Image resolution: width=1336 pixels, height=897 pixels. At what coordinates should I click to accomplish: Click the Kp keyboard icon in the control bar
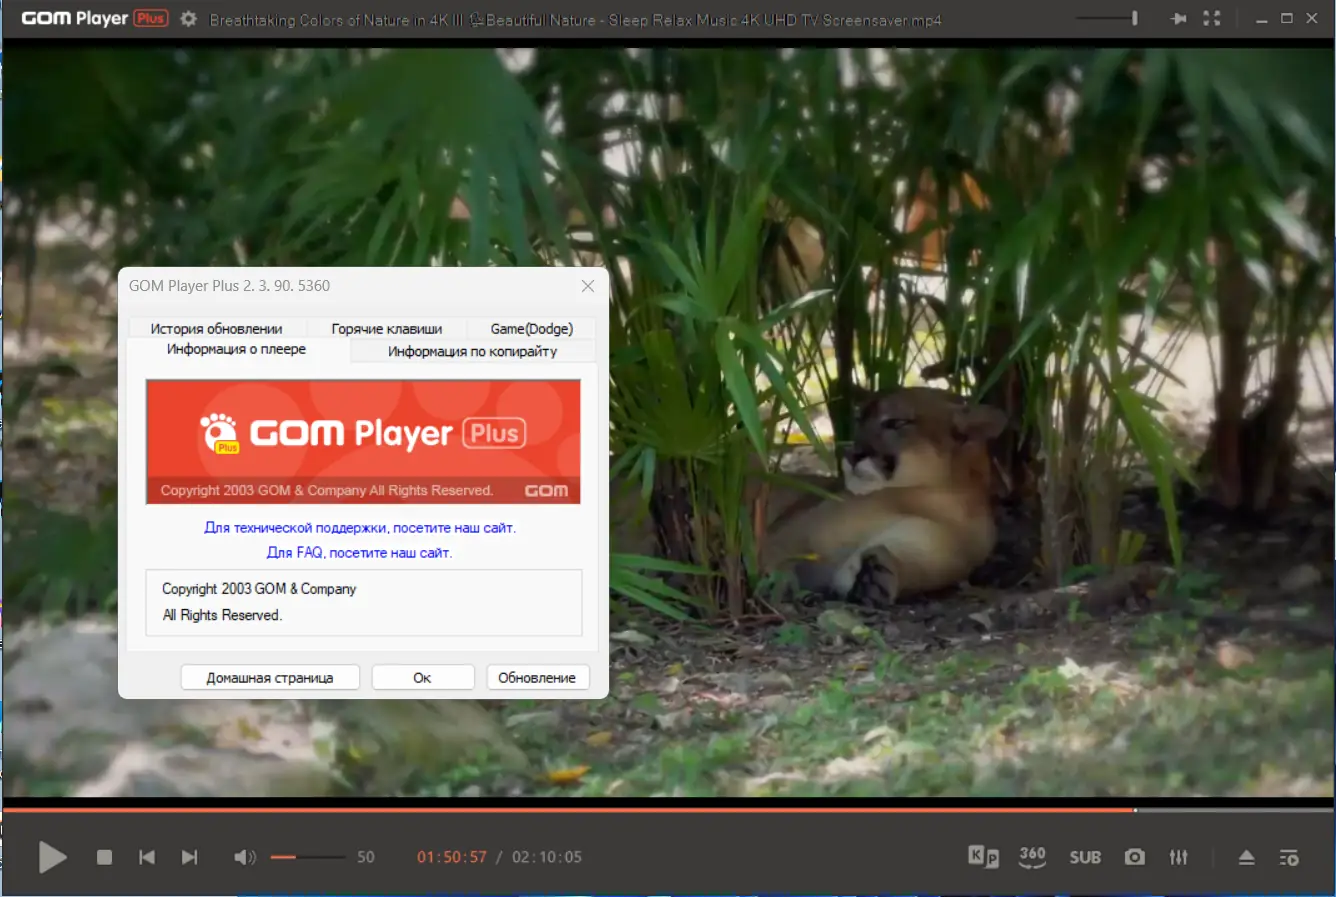[x=983, y=856]
